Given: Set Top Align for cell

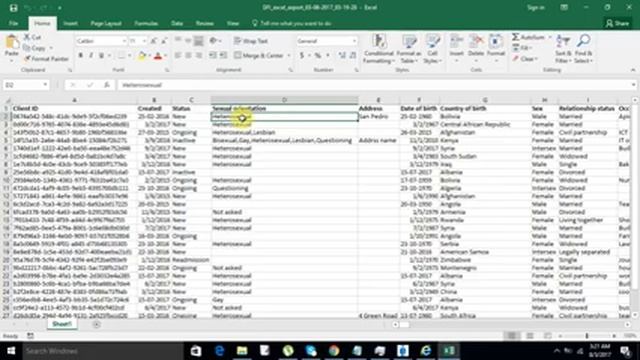Looking at the screenshot, I should [x=178, y=40].
